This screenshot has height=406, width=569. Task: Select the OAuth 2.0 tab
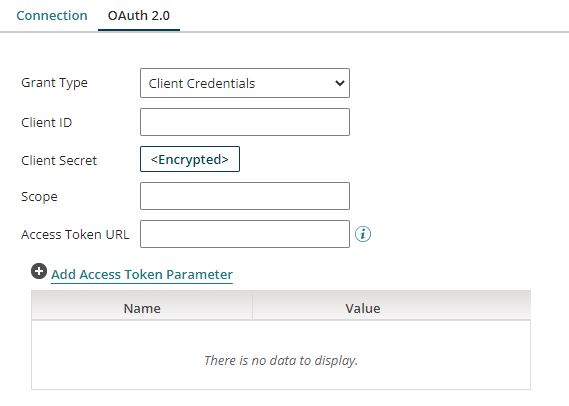click(139, 16)
